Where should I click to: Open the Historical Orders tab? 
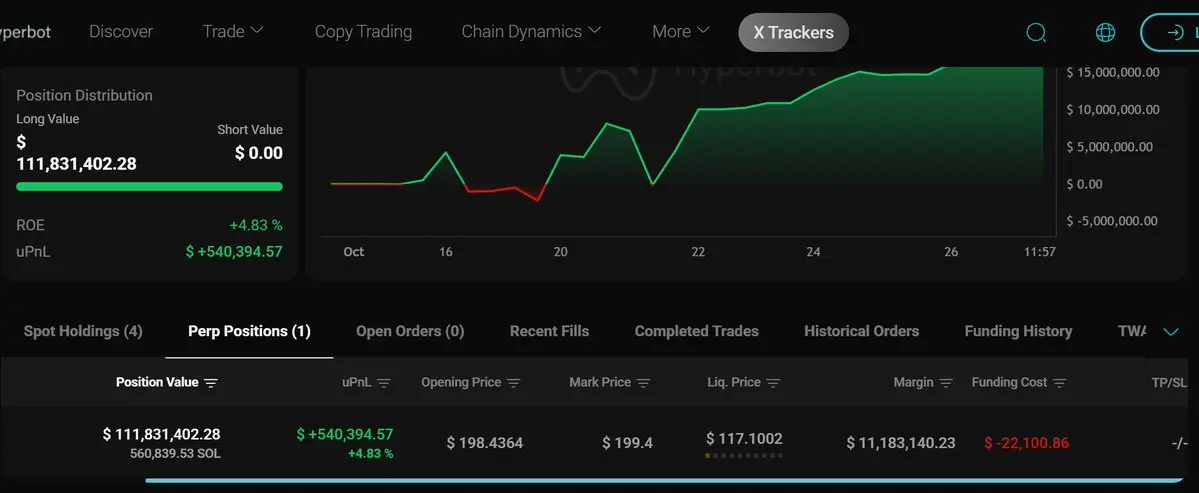(861, 331)
